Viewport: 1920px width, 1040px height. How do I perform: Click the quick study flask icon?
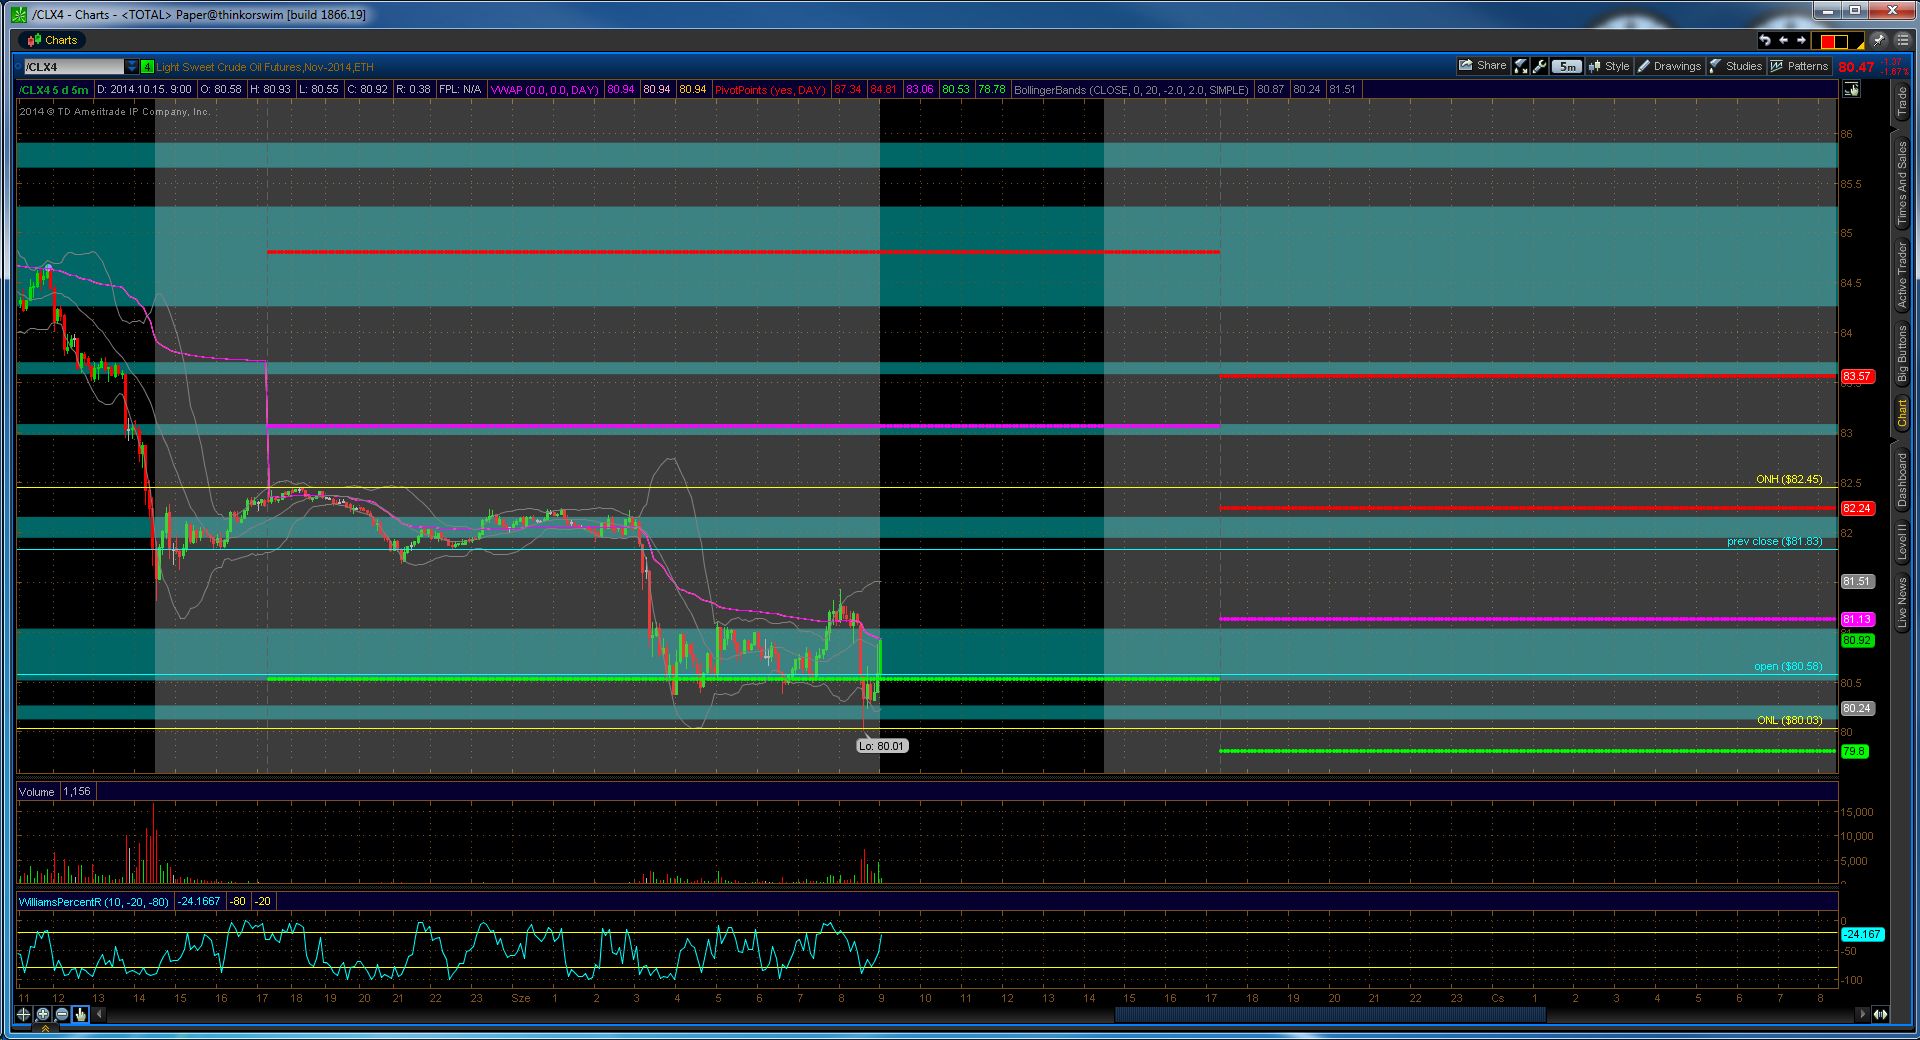tap(1521, 67)
